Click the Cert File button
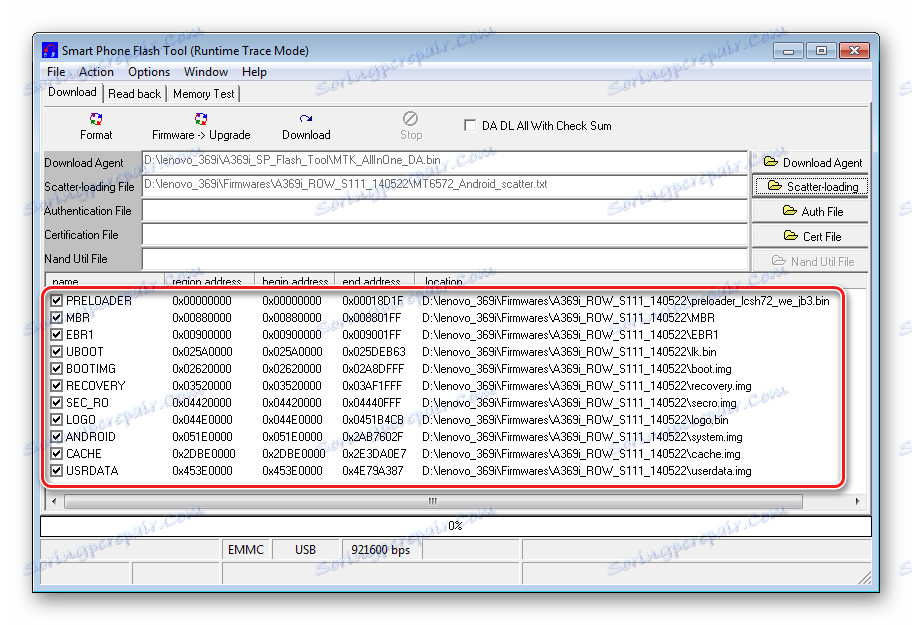Image resolution: width=912 pixels, height=625 pixels. pyautogui.click(x=811, y=237)
